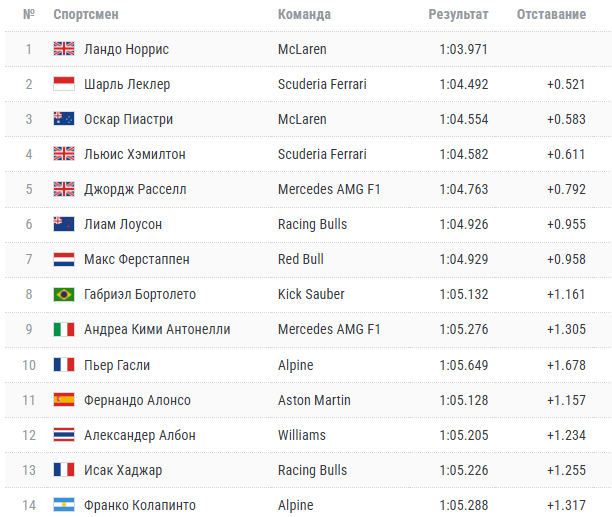The width and height of the screenshot is (612, 517).
Task: Click the Результат column header
Action: (x=458, y=14)
